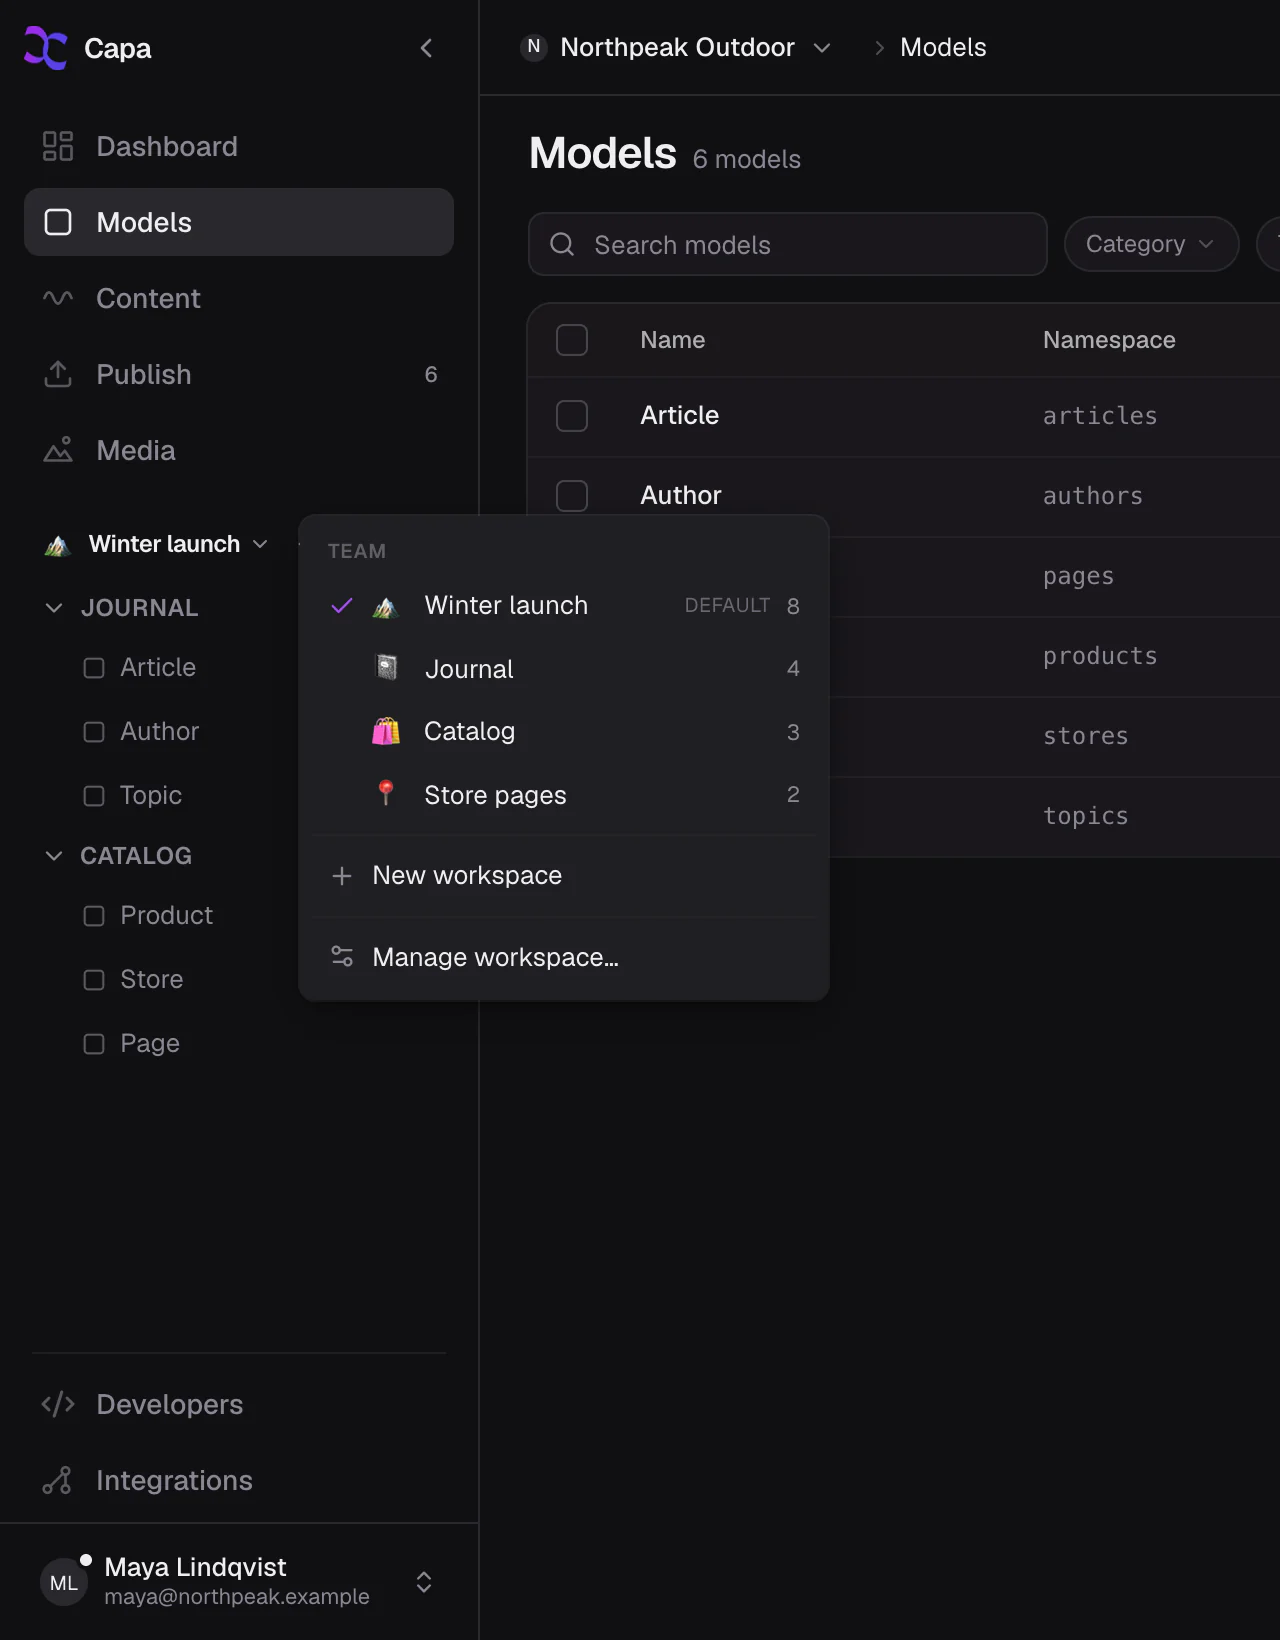The height and width of the screenshot is (1640, 1280).
Task: Open the Winter launch workspace switcher
Action: tap(157, 544)
